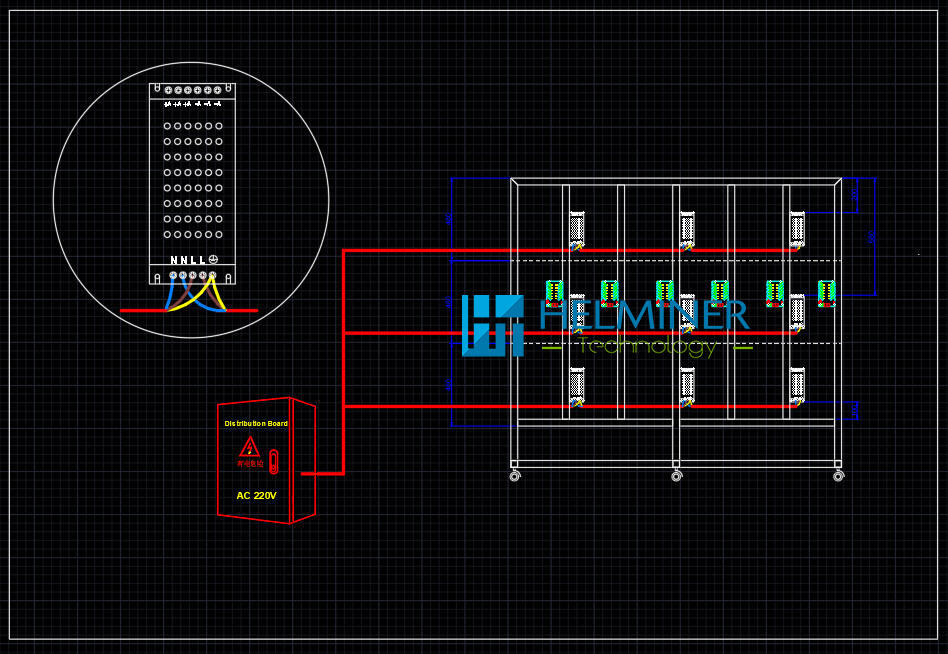The image size is (948, 654).
Task: Click the rightmost green terminal block module
Action: tap(826, 292)
